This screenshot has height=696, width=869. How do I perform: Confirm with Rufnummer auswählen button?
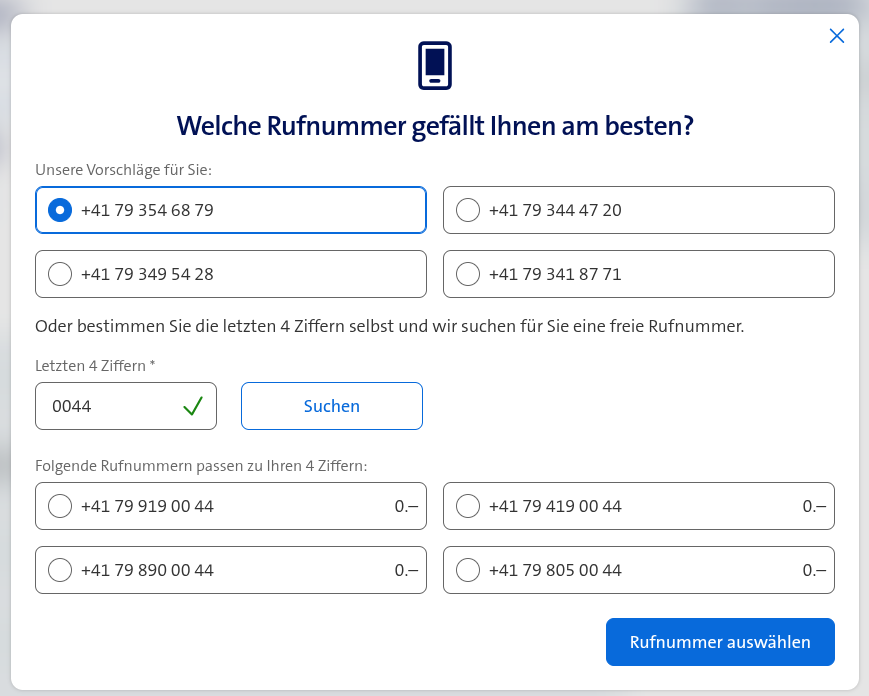click(720, 642)
